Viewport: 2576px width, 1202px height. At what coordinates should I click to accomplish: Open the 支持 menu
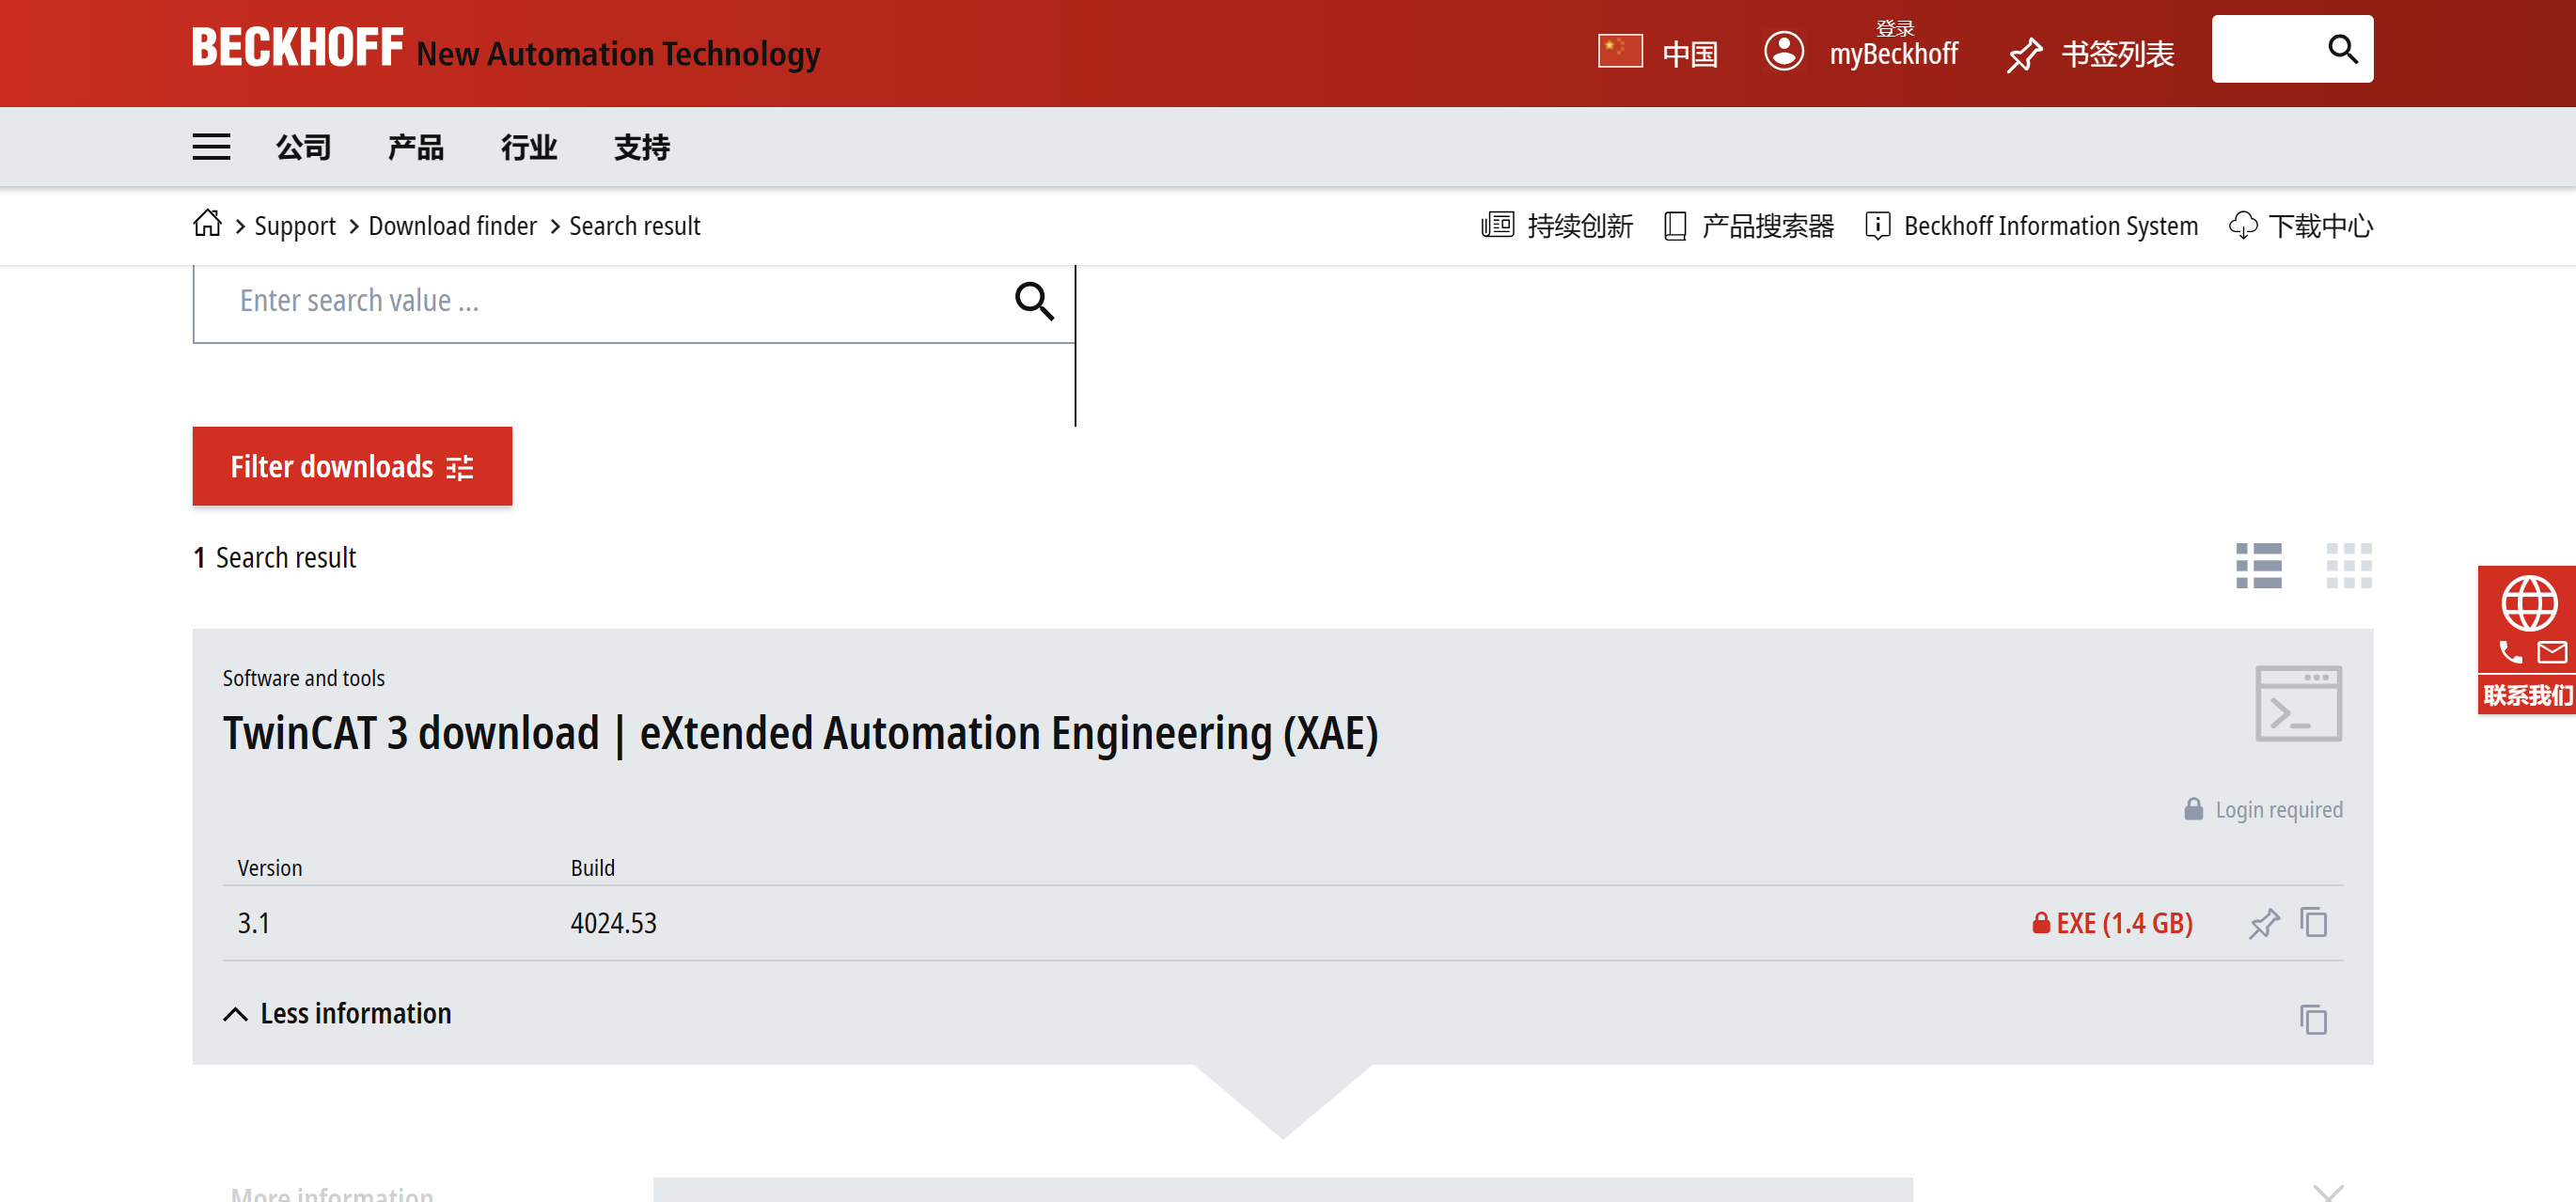(642, 148)
